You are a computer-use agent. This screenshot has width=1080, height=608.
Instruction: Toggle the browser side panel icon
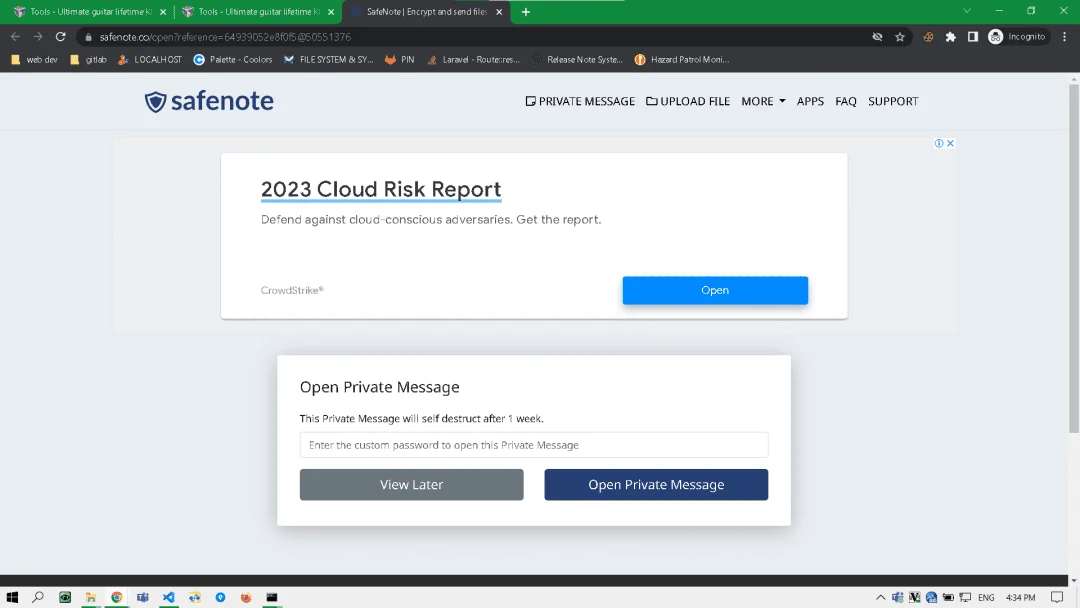973,37
